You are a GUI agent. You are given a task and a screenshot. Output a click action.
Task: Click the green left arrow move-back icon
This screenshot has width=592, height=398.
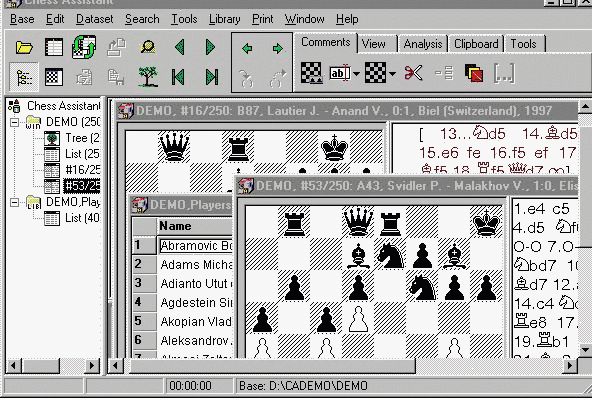point(247,48)
